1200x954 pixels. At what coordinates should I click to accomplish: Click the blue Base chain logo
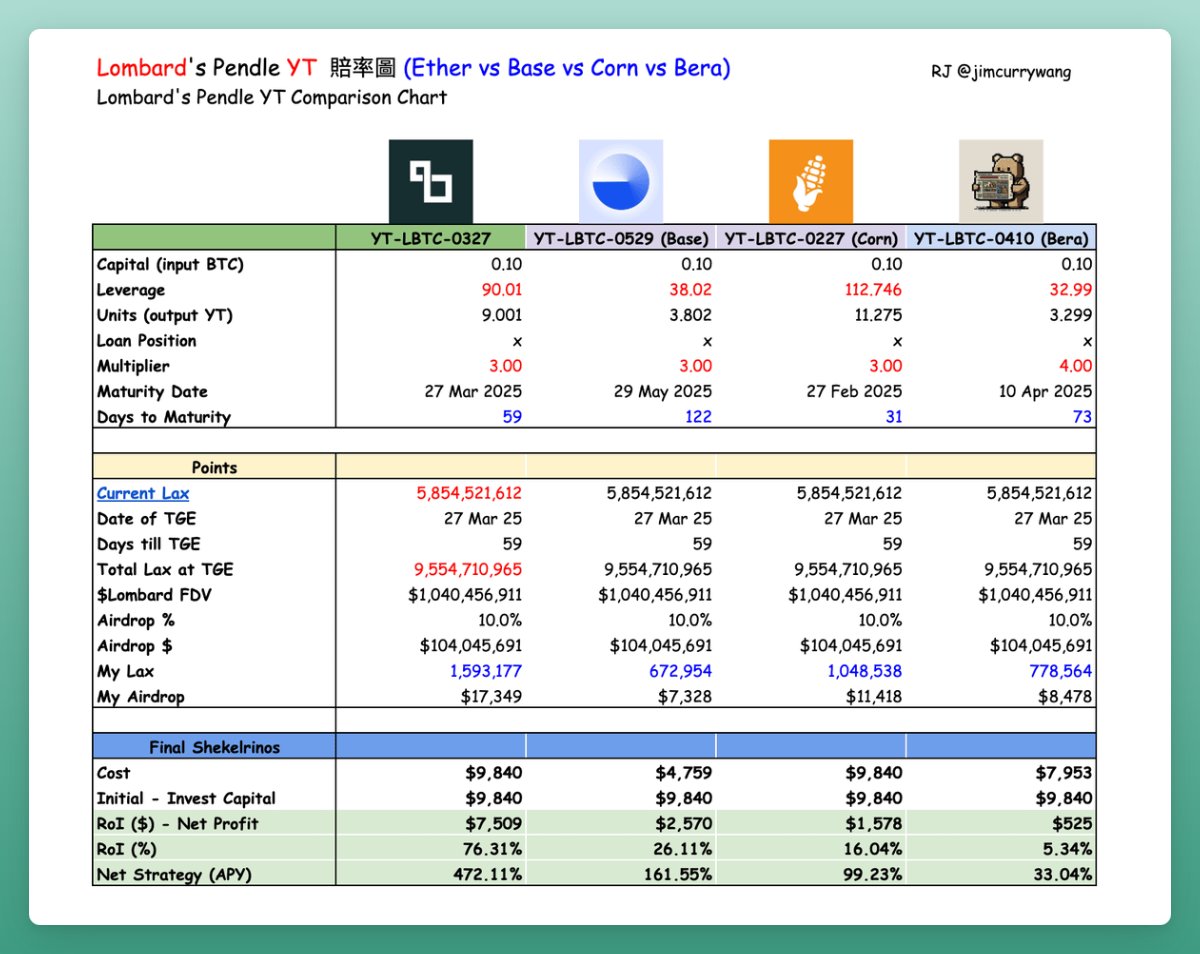(620, 181)
